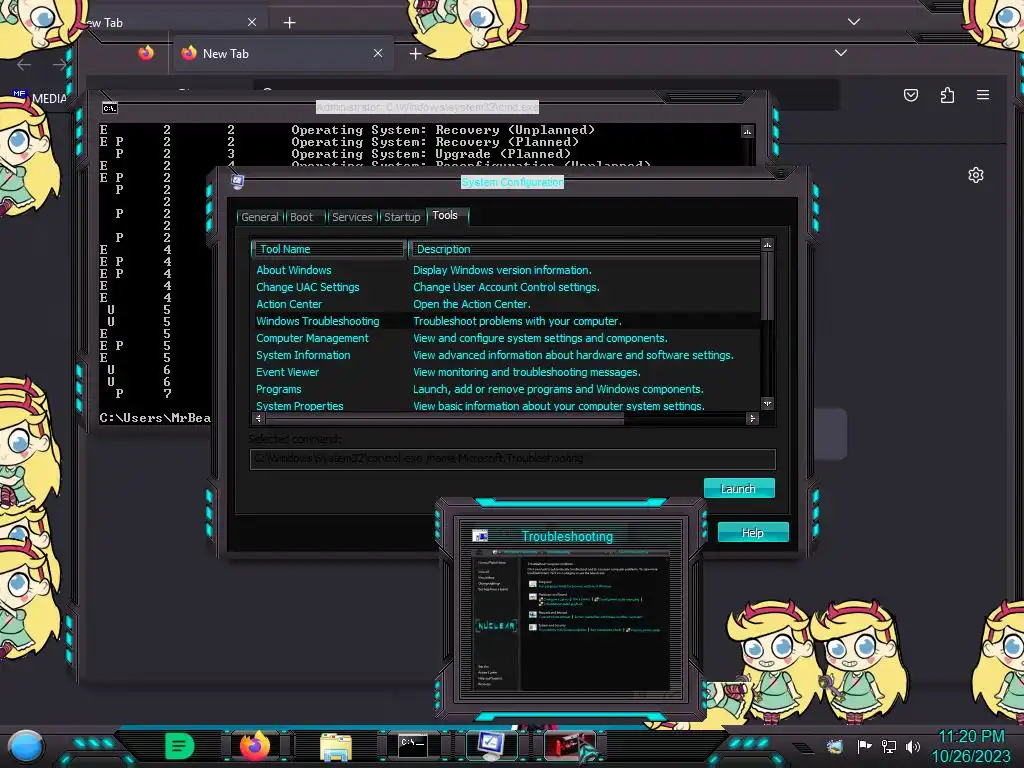
Task: Click the Selected command text field
Action: pyautogui.click(x=513, y=458)
